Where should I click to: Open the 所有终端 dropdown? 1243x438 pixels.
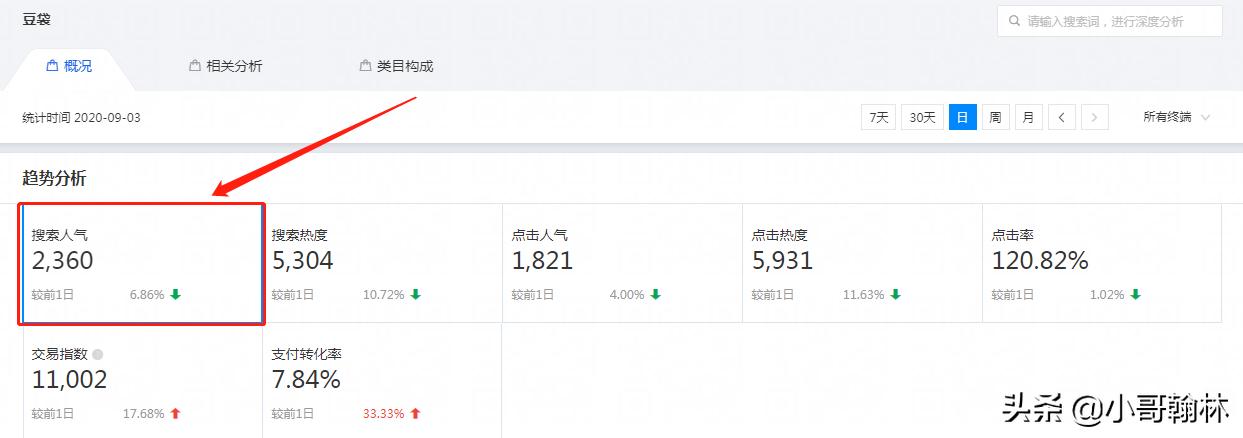1177,117
